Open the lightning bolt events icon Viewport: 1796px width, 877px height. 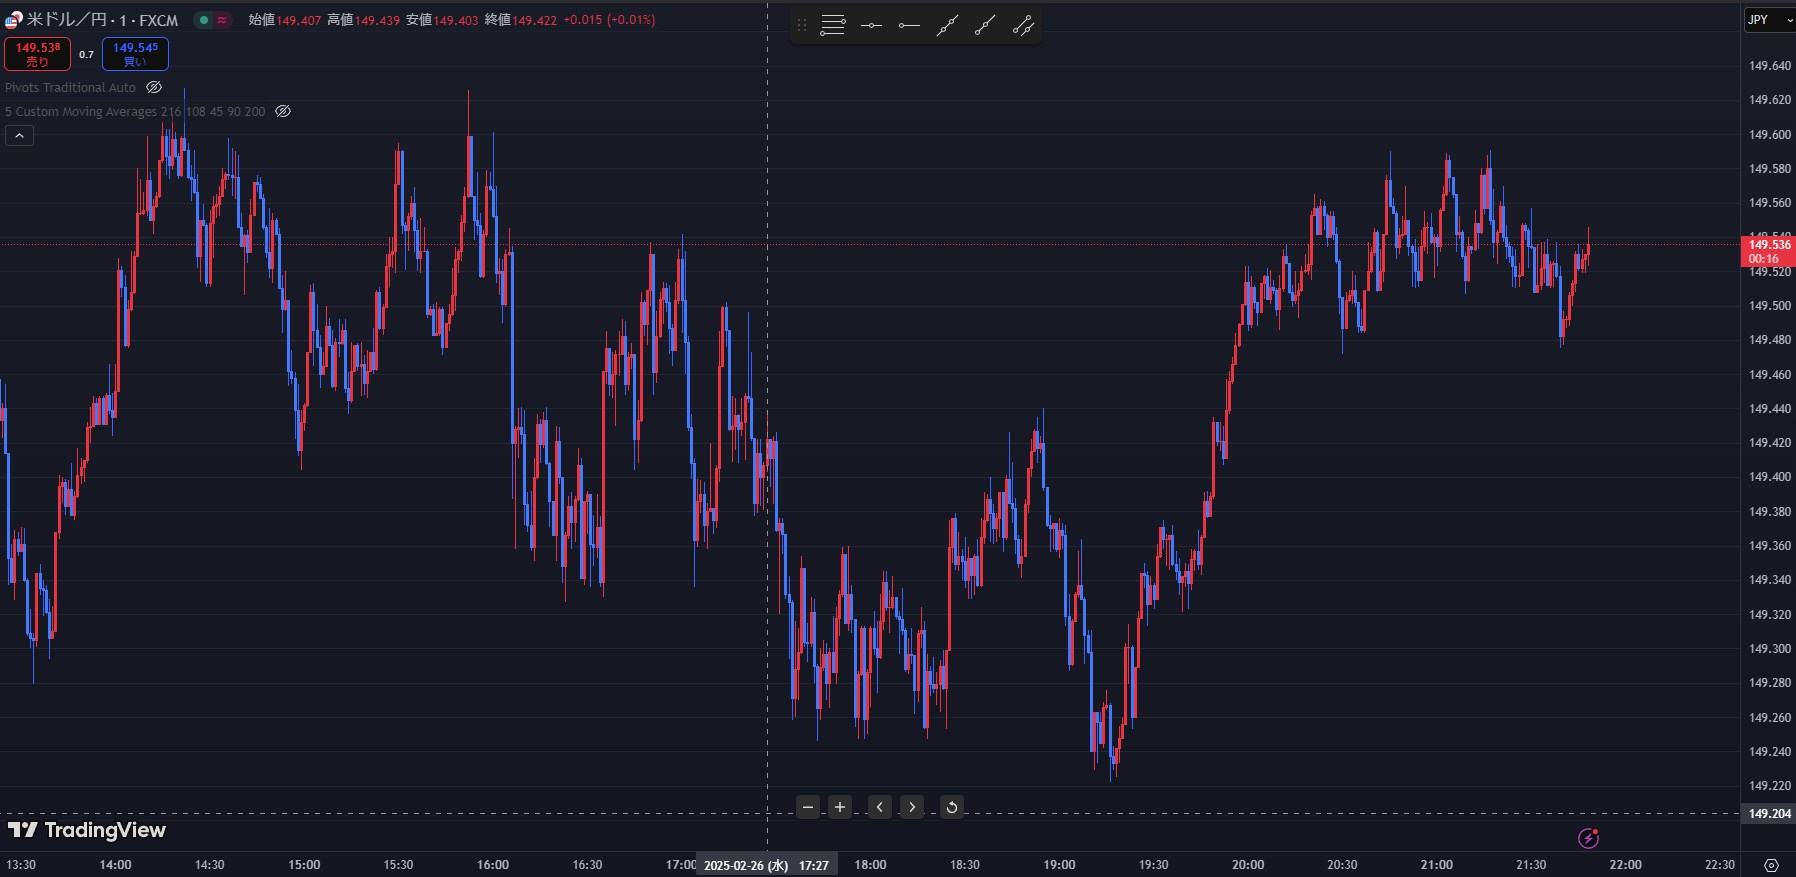[1588, 838]
